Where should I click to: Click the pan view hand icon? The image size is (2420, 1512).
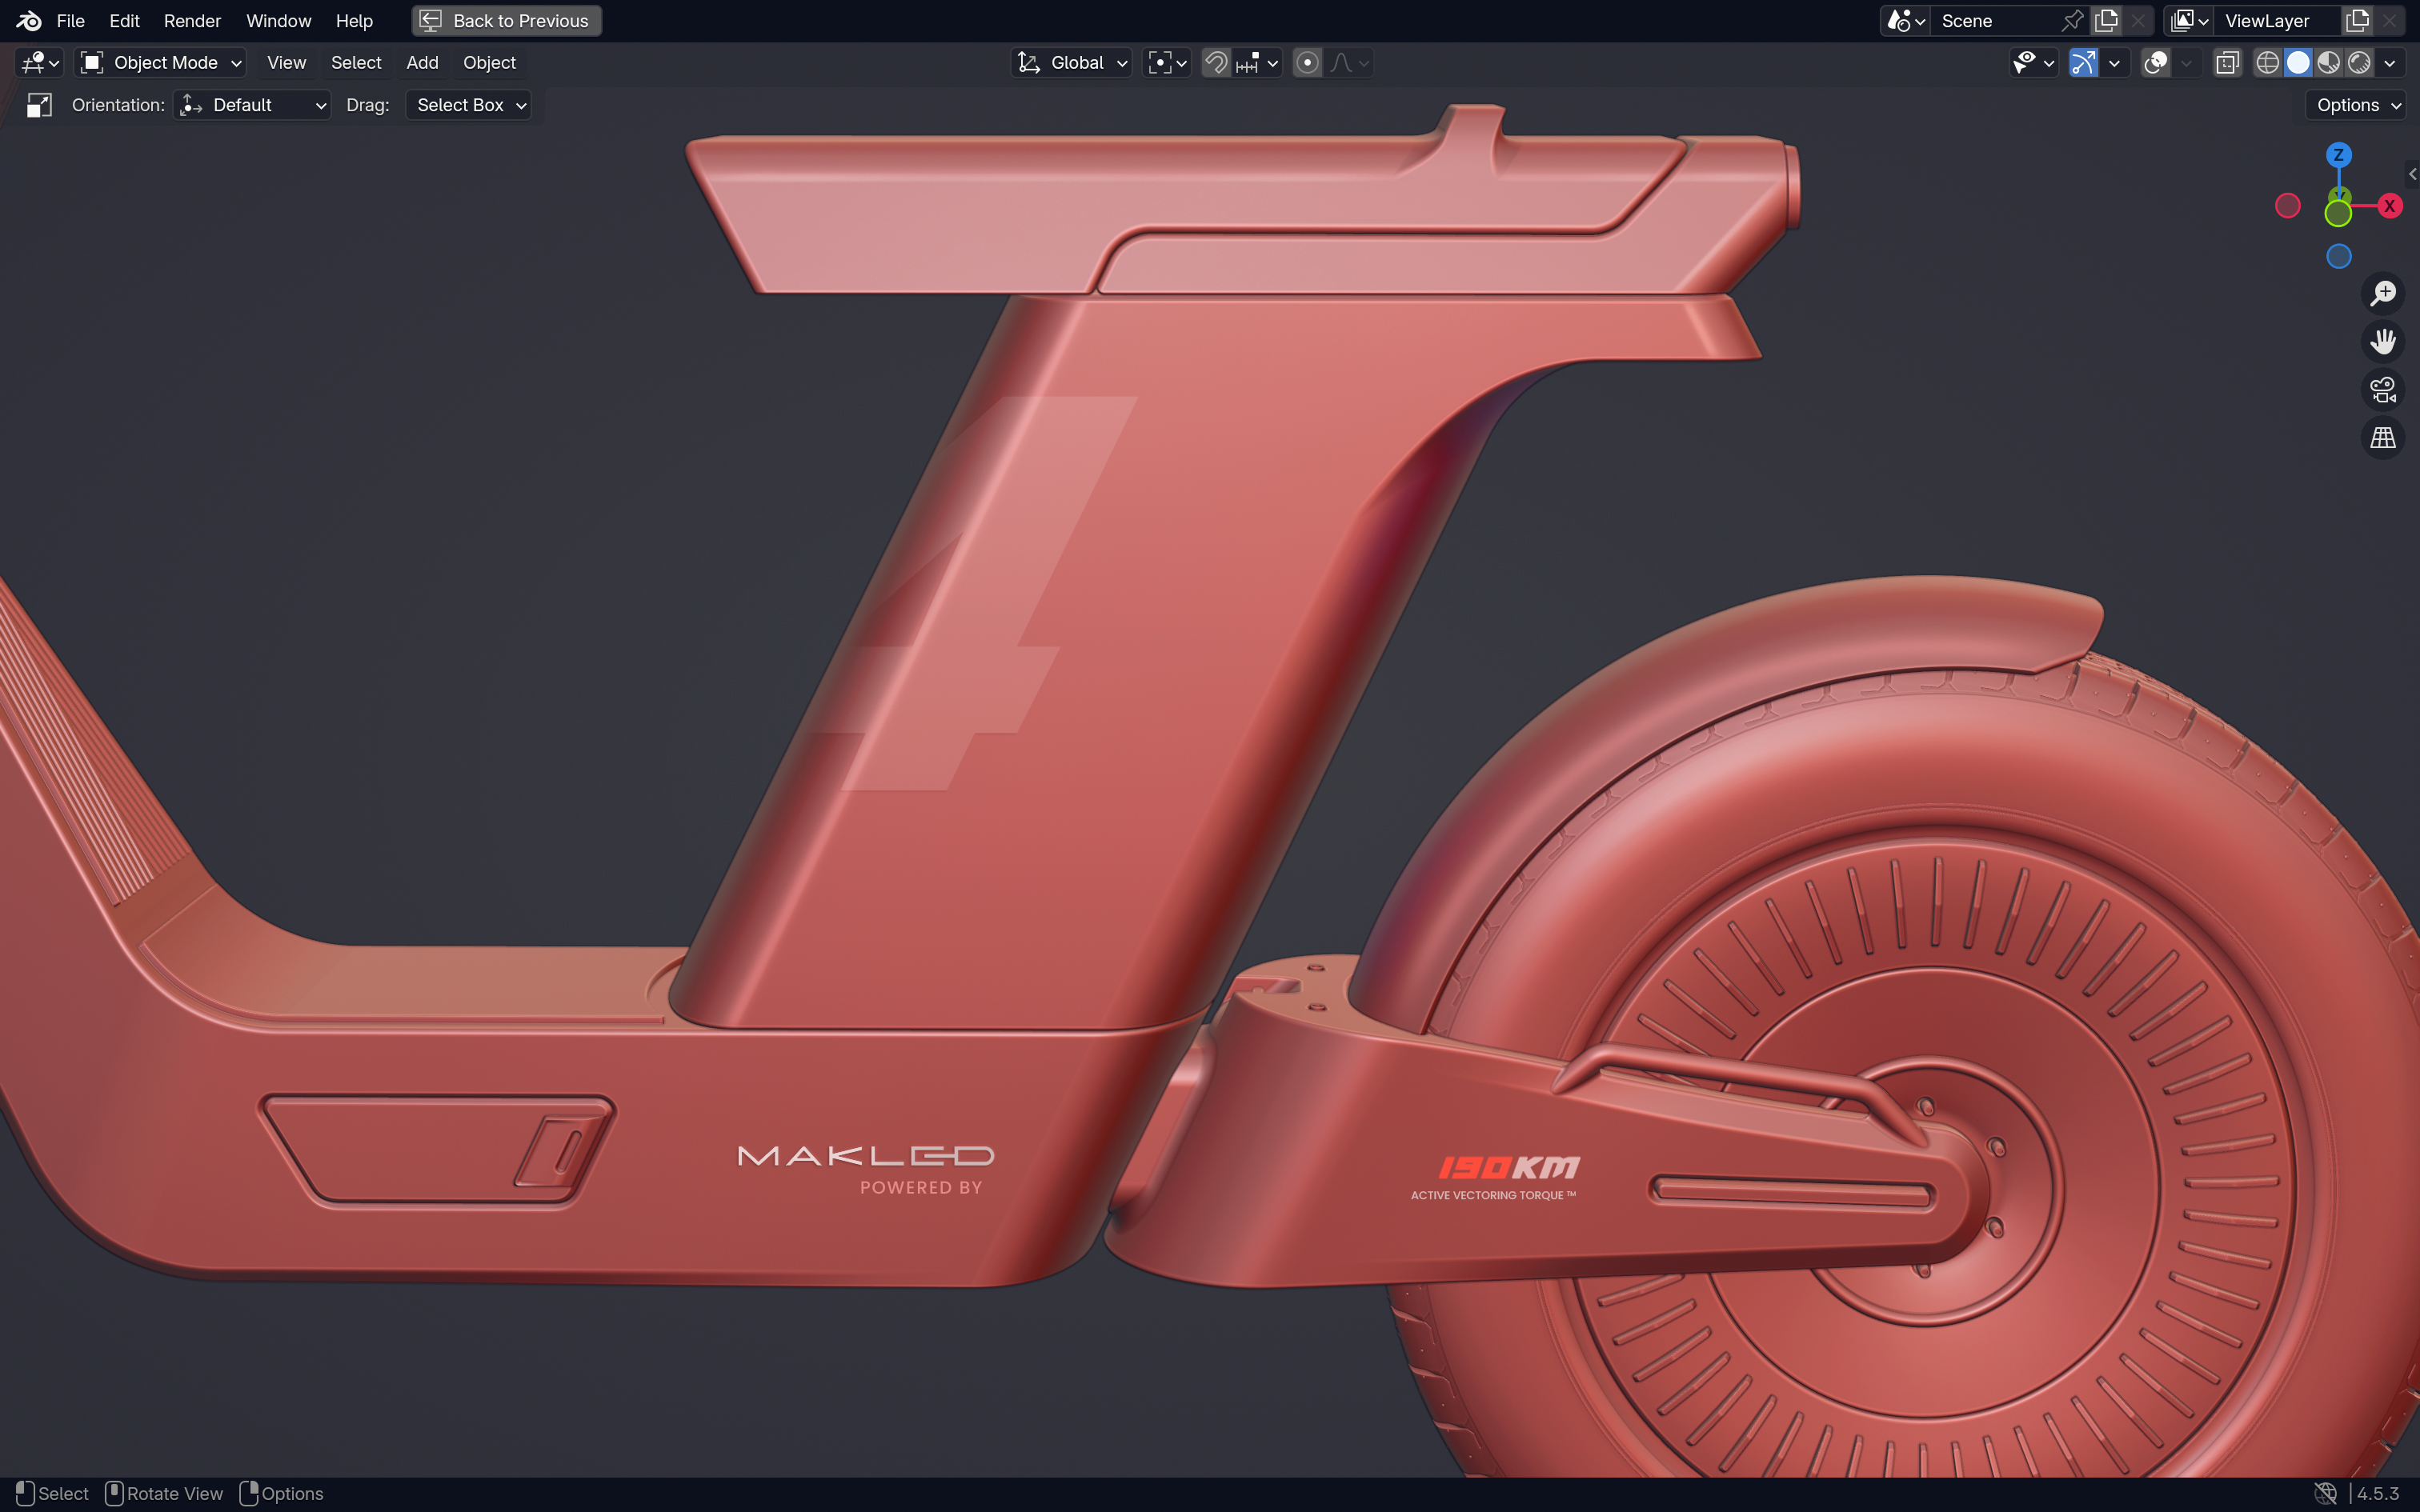pyautogui.click(x=2383, y=341)
